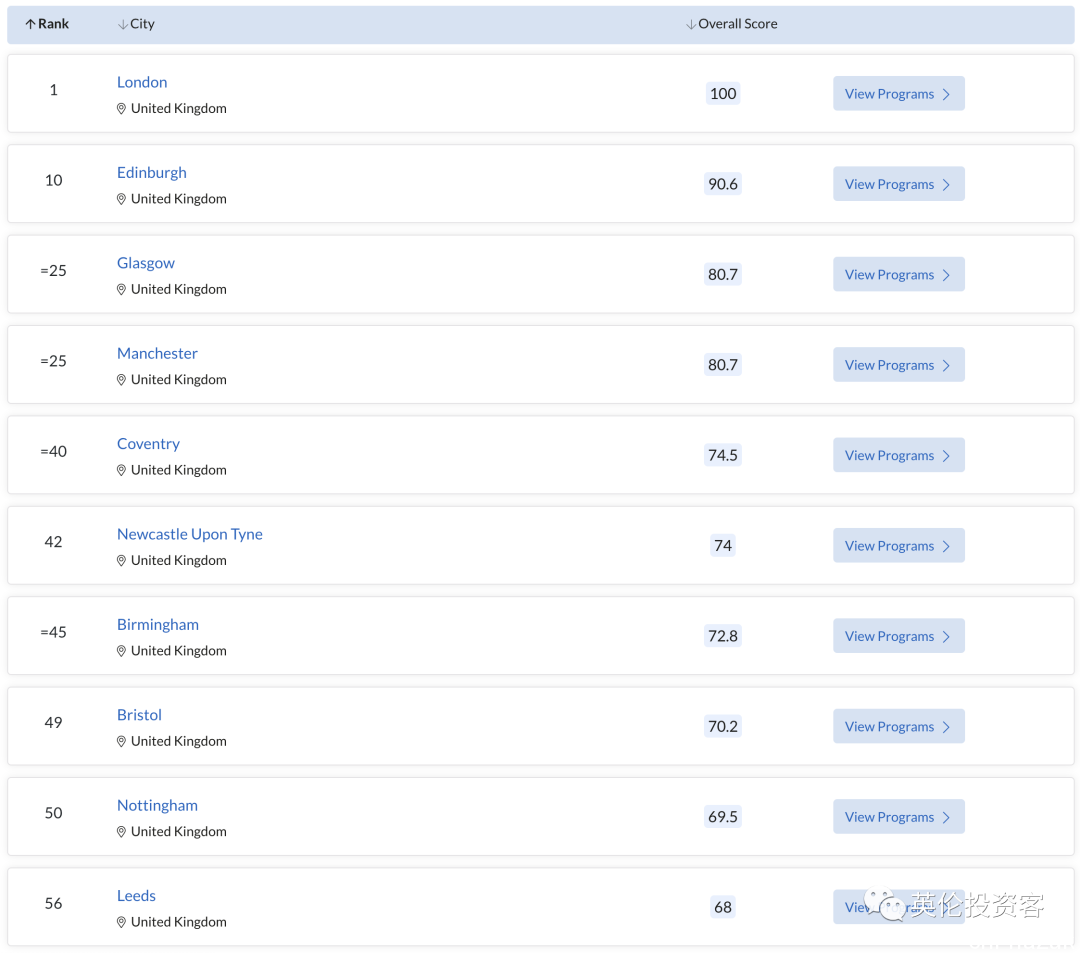1080x953 pixels.
Task: Click the map pin under Leeds
Action: click(121, 922)
